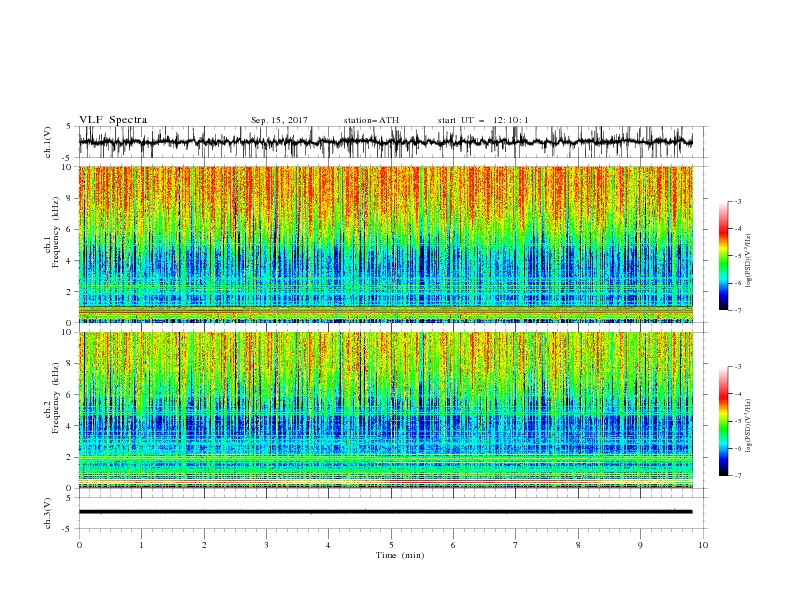Click the time axis tick label "4"
The height and width of the screenshot is (612, 792).
pos(328,545)
